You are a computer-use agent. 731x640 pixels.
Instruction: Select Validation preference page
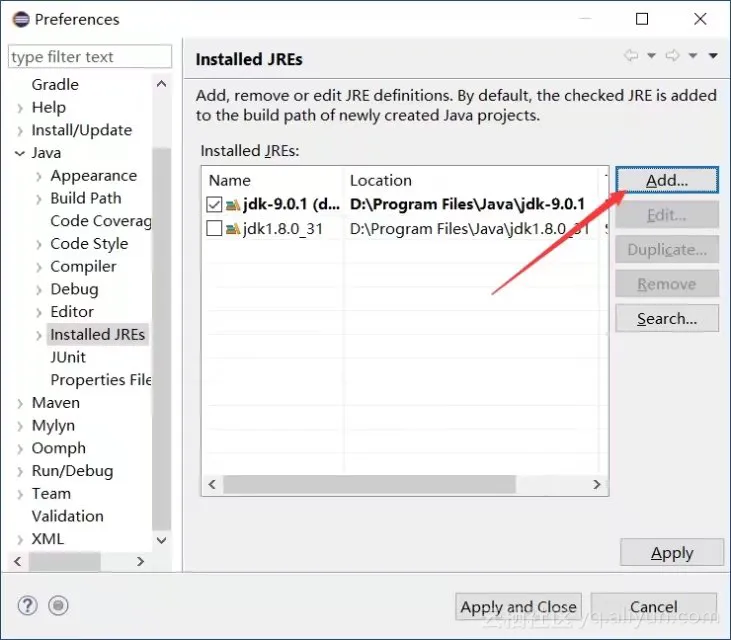[68, 516]
